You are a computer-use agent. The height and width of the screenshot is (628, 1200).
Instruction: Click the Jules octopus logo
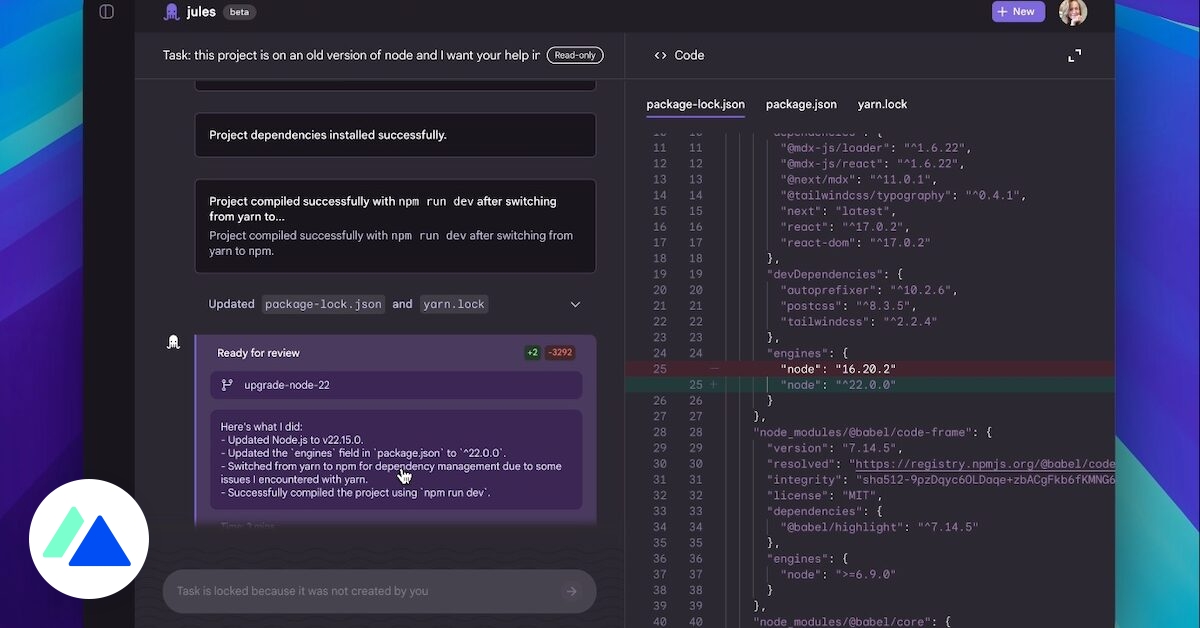[x=172, y=12]
